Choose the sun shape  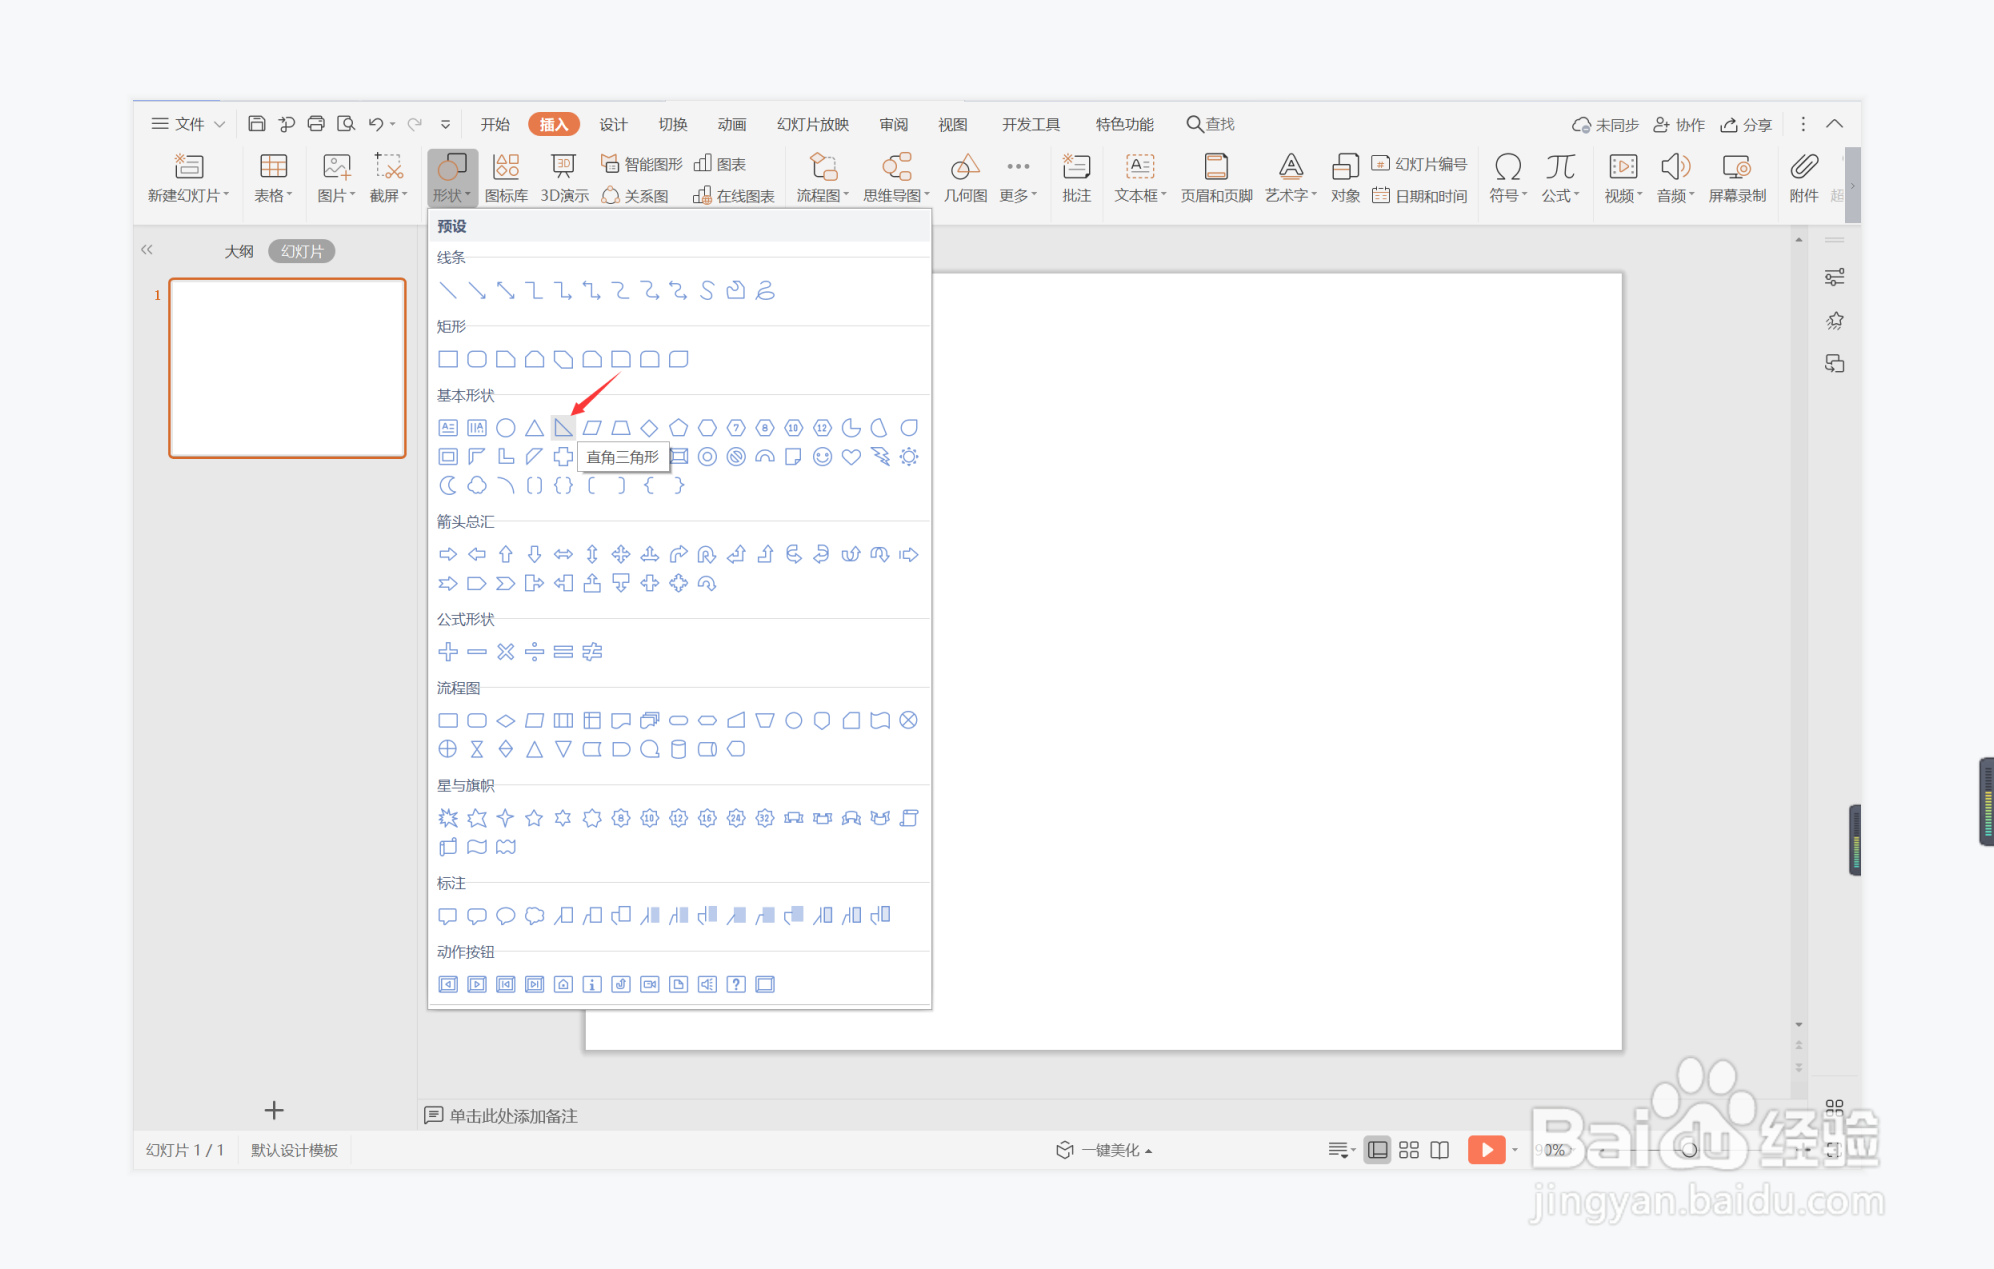click(x=909, y=457)
